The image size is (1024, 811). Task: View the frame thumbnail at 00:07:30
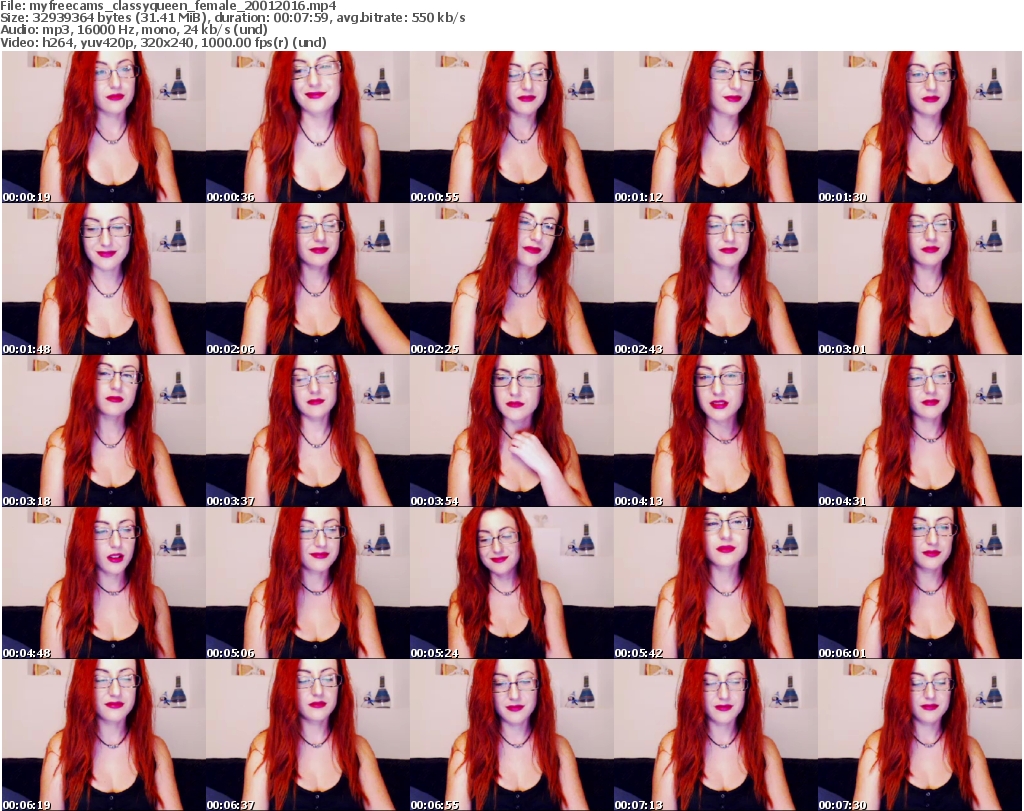(x=920, y=735)
